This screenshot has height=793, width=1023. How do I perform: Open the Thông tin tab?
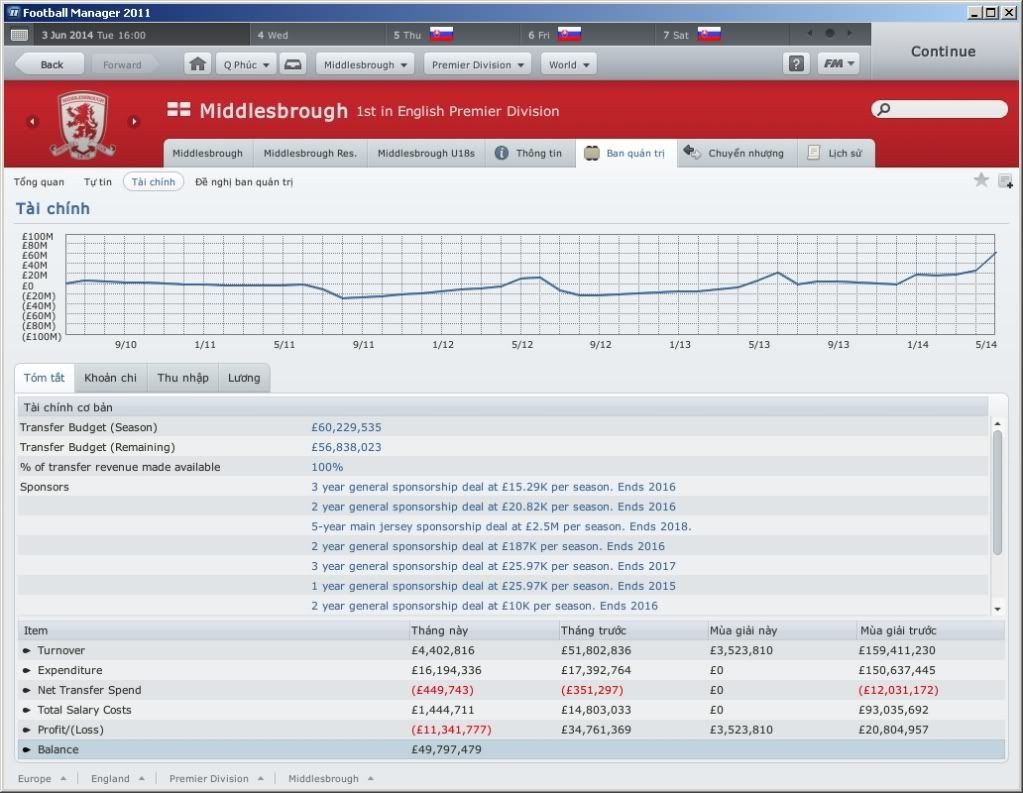click(530, 153)
